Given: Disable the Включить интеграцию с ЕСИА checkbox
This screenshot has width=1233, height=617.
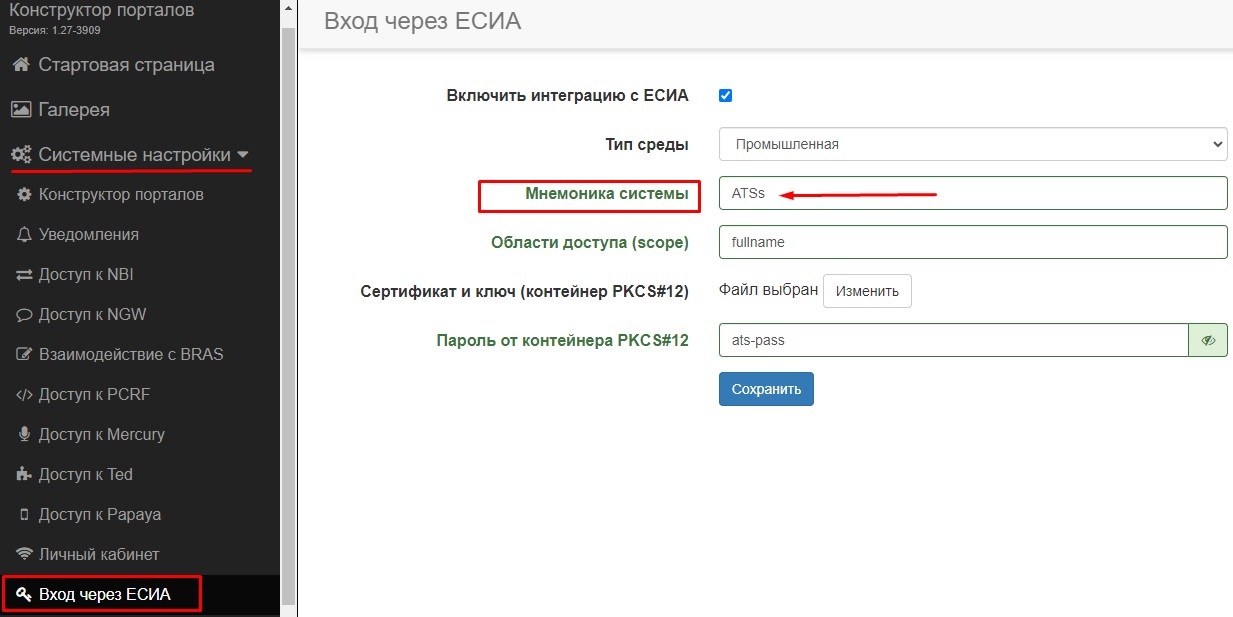Looking at the screenshot, I should (x=726, y=96).
